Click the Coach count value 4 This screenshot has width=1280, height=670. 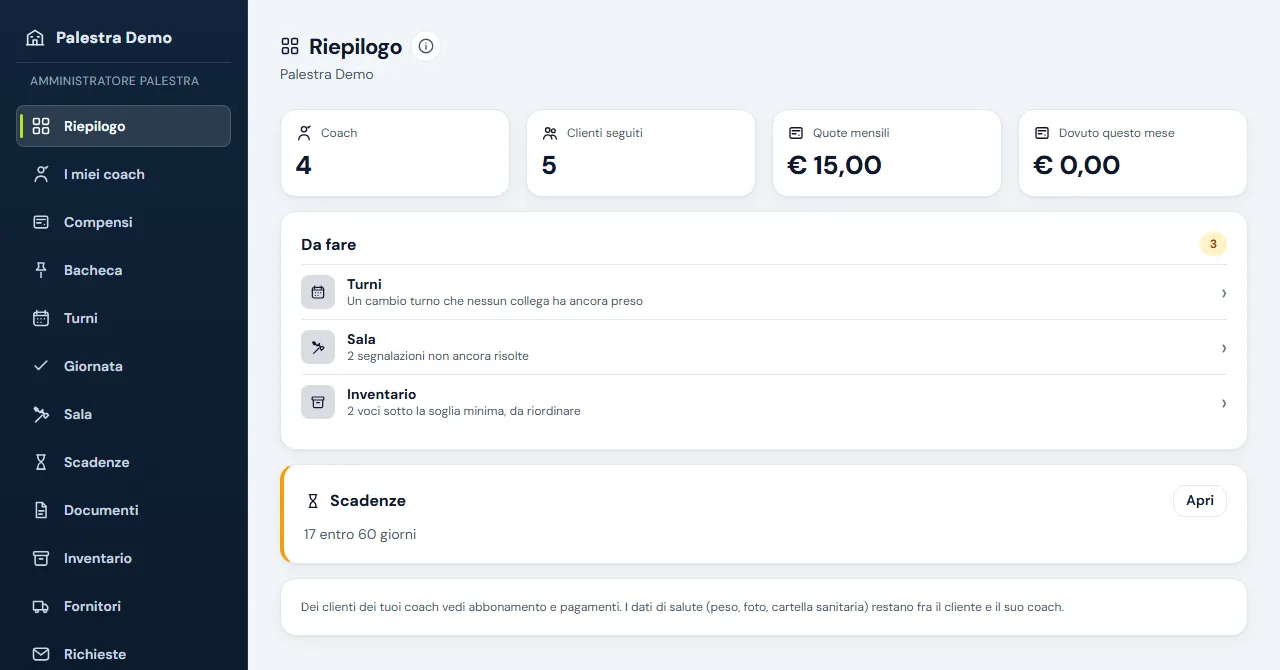[304, 165]
